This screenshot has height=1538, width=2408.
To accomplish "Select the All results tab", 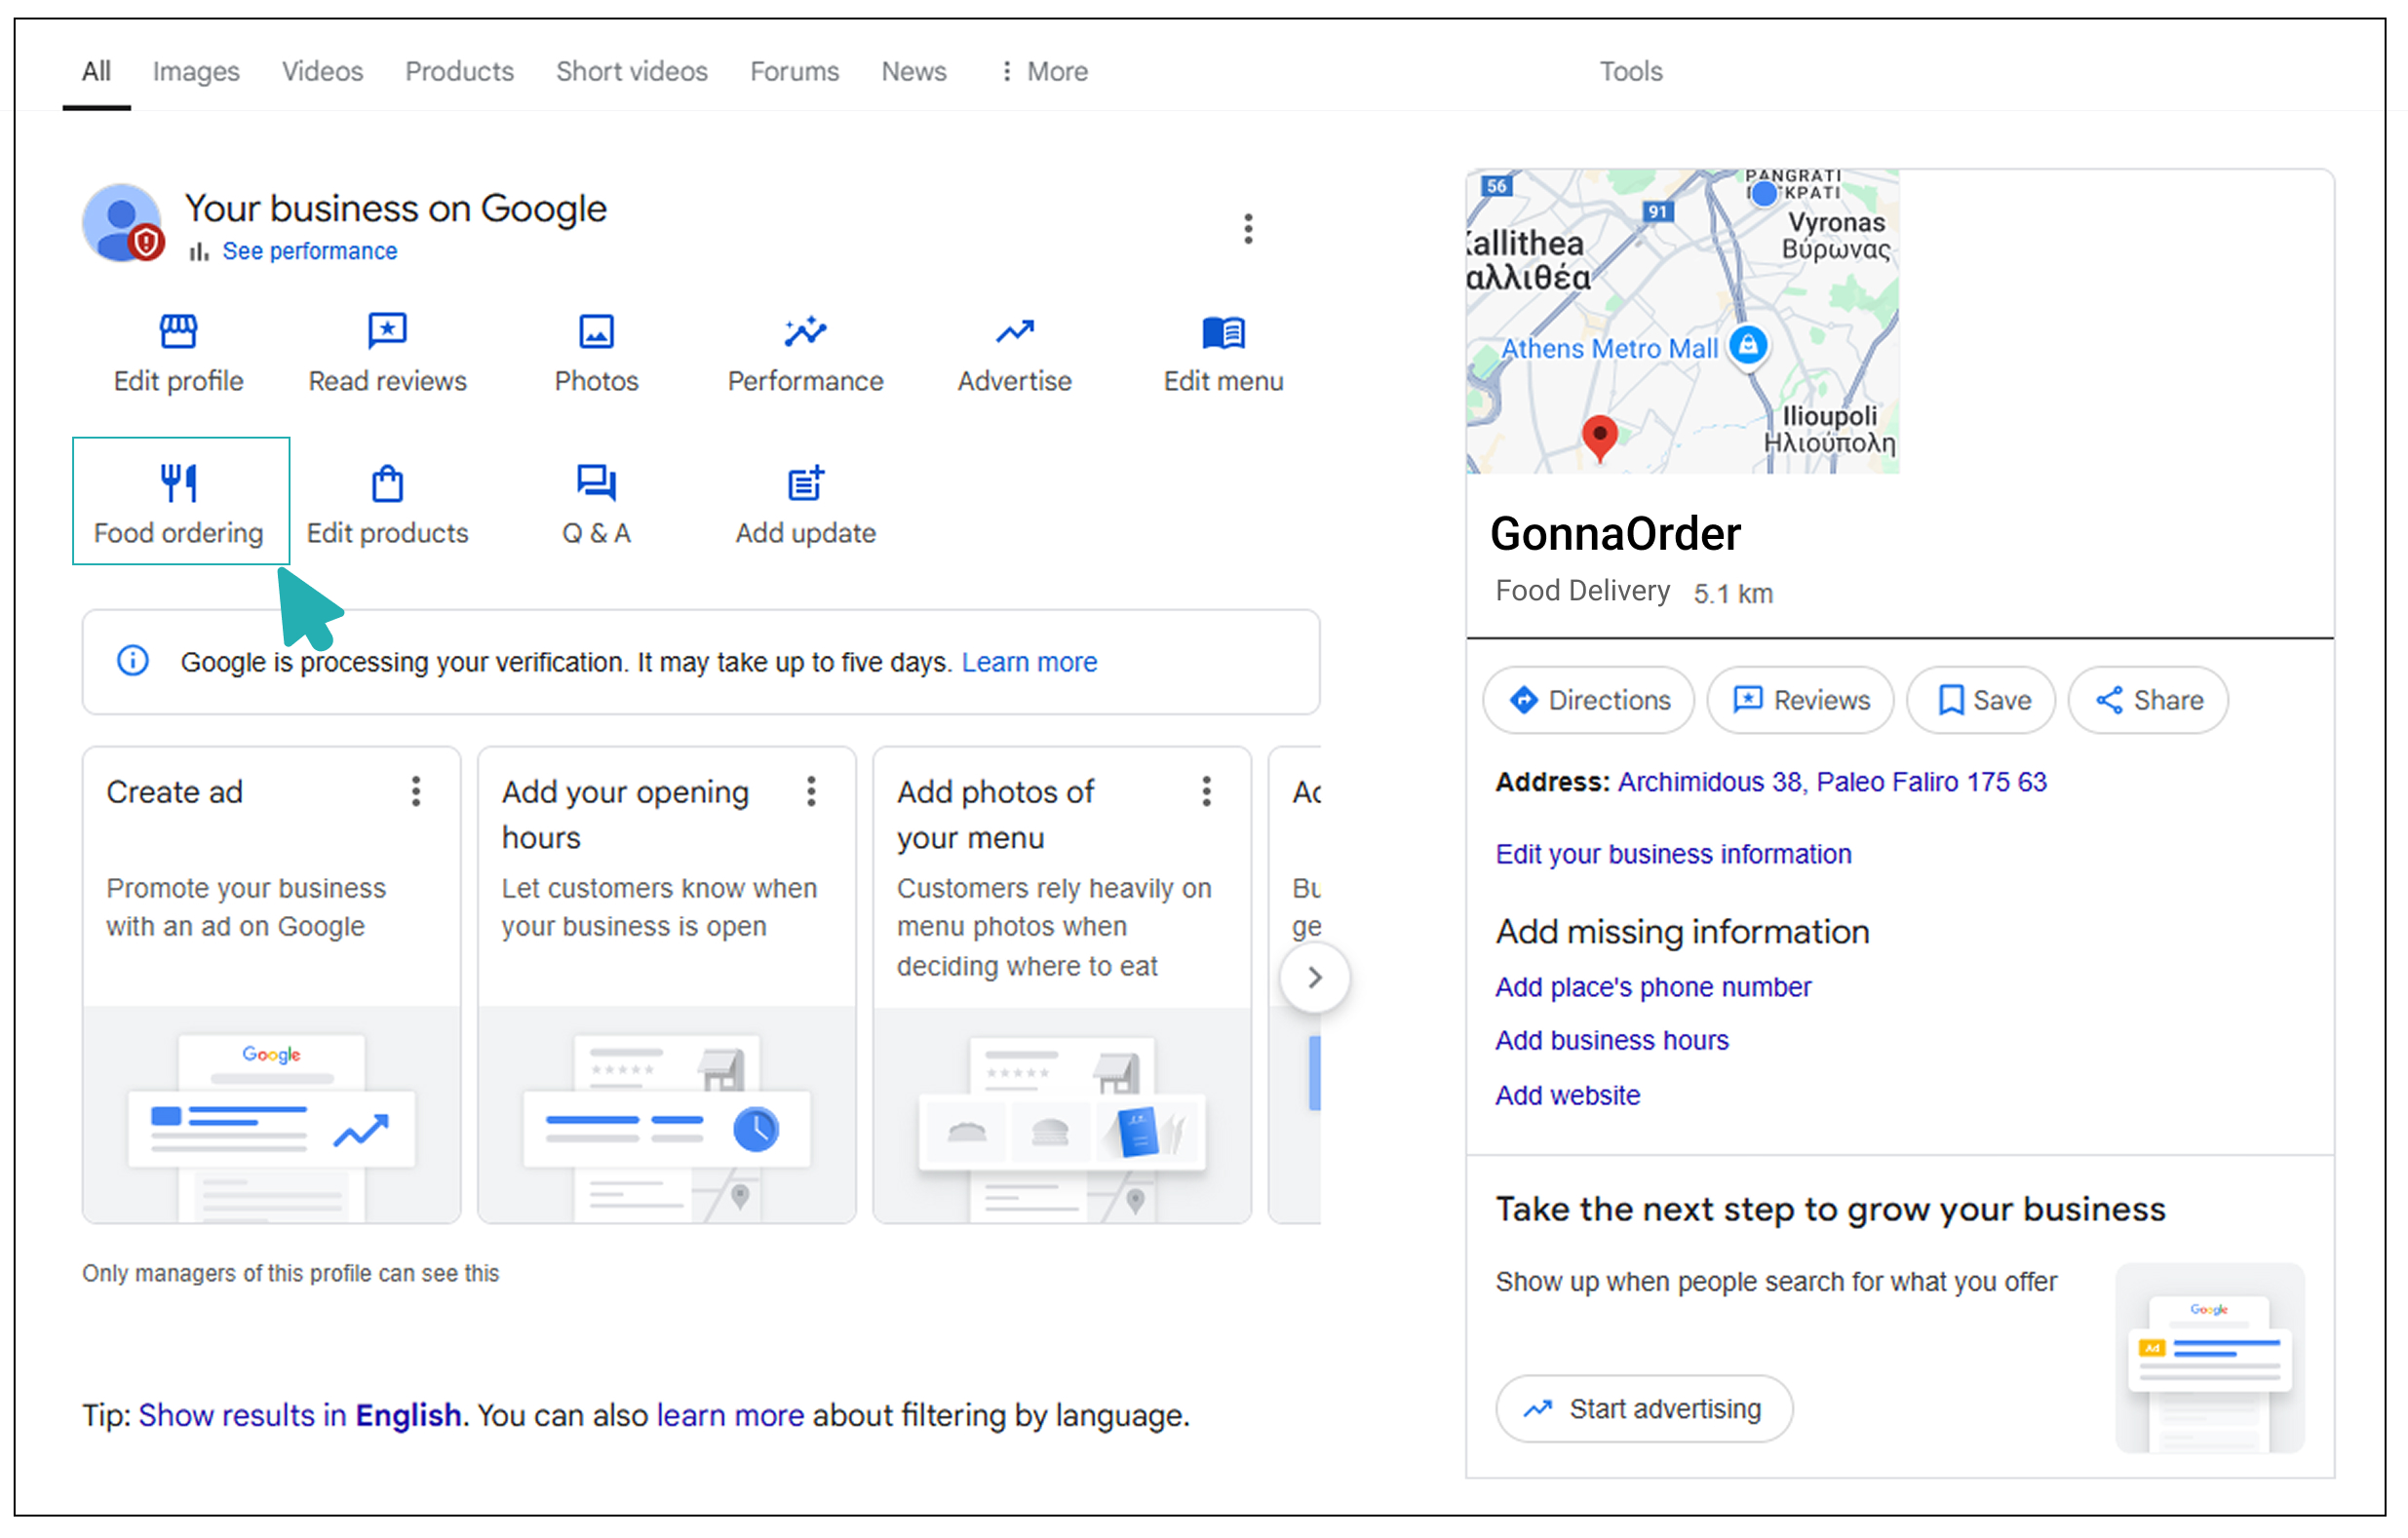I will [x=96, y=71].
